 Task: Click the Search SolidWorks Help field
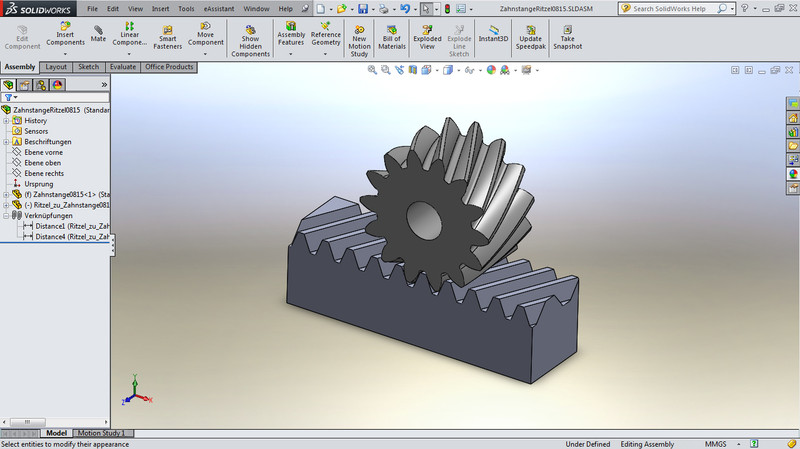(x=670, y=8)
